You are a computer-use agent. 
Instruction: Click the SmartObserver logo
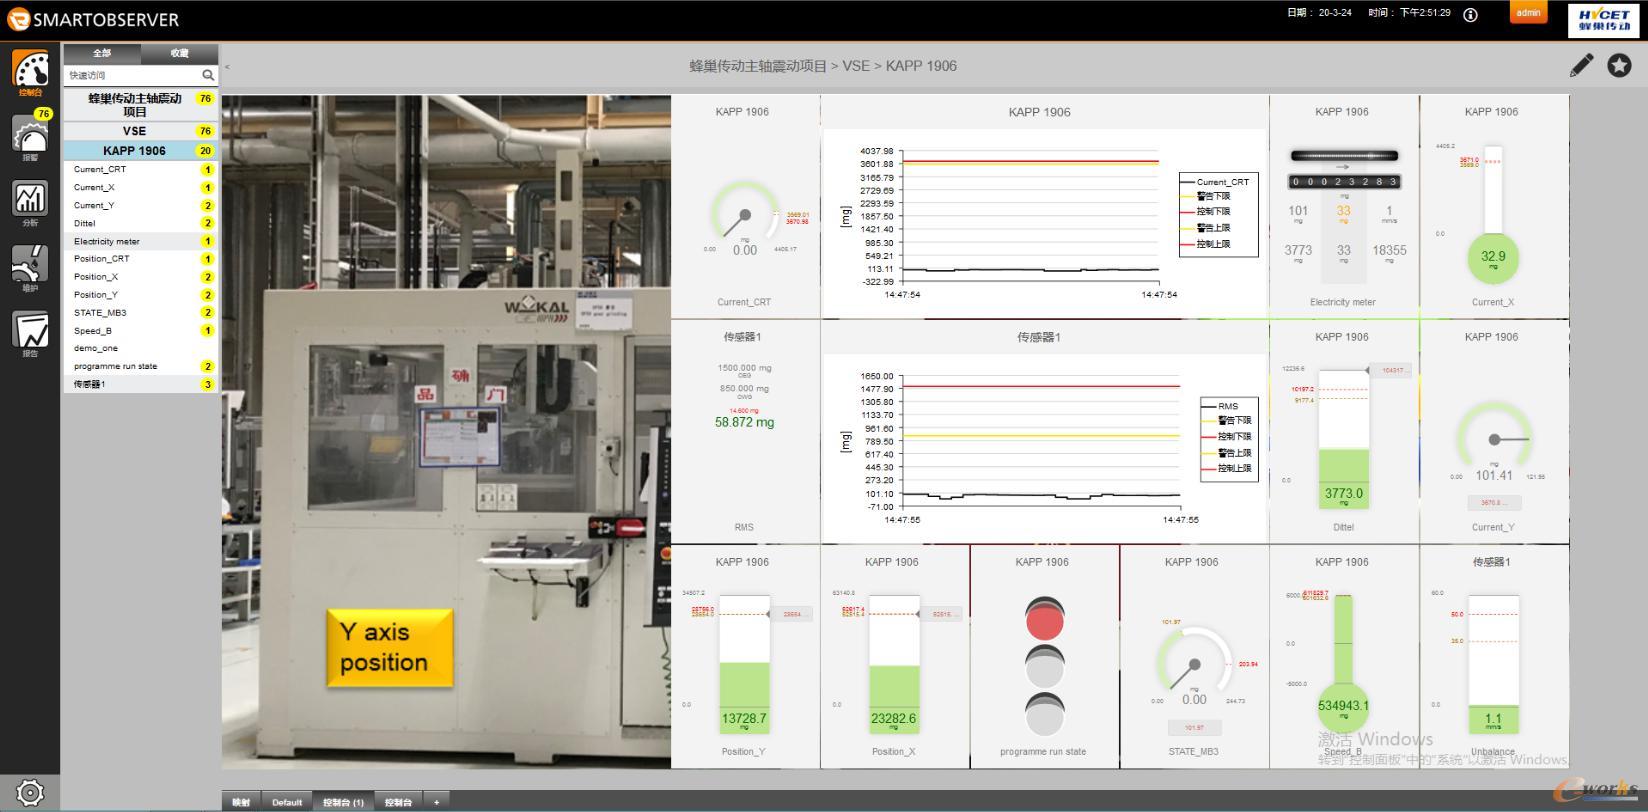click(x=93, y=19)
